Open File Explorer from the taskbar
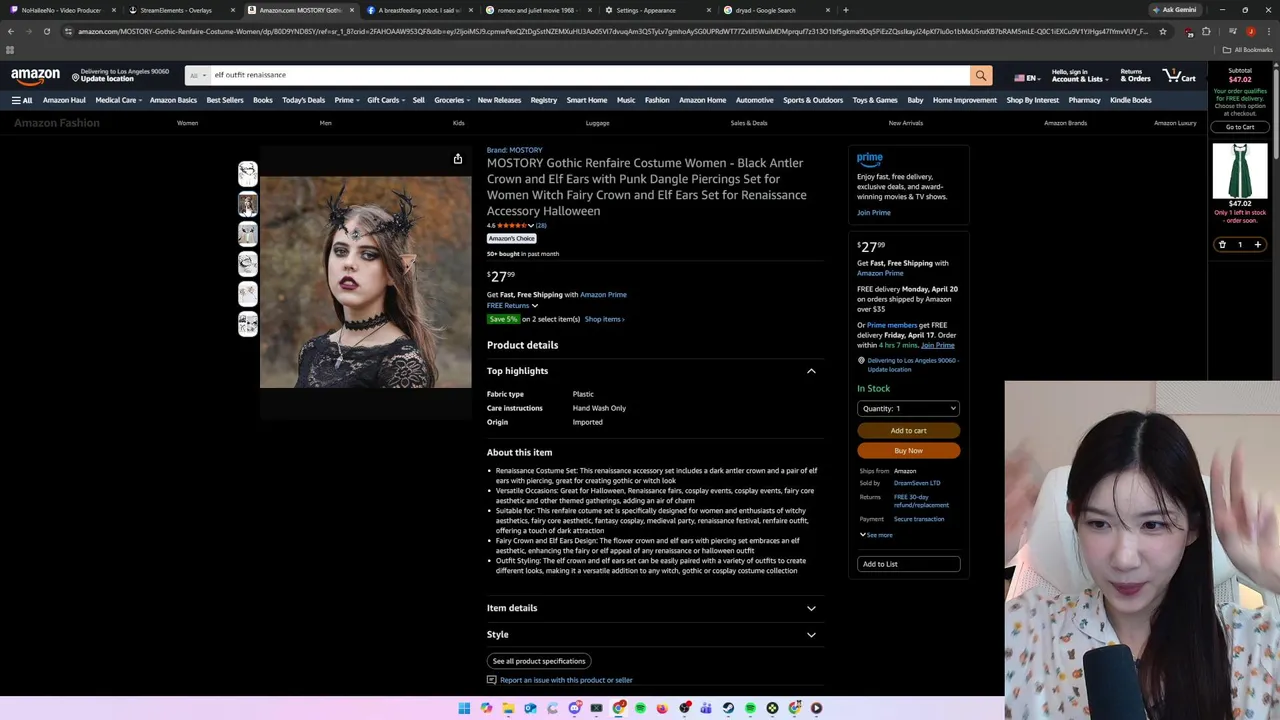Screen dimensions: 1280x720 [508, 708]
